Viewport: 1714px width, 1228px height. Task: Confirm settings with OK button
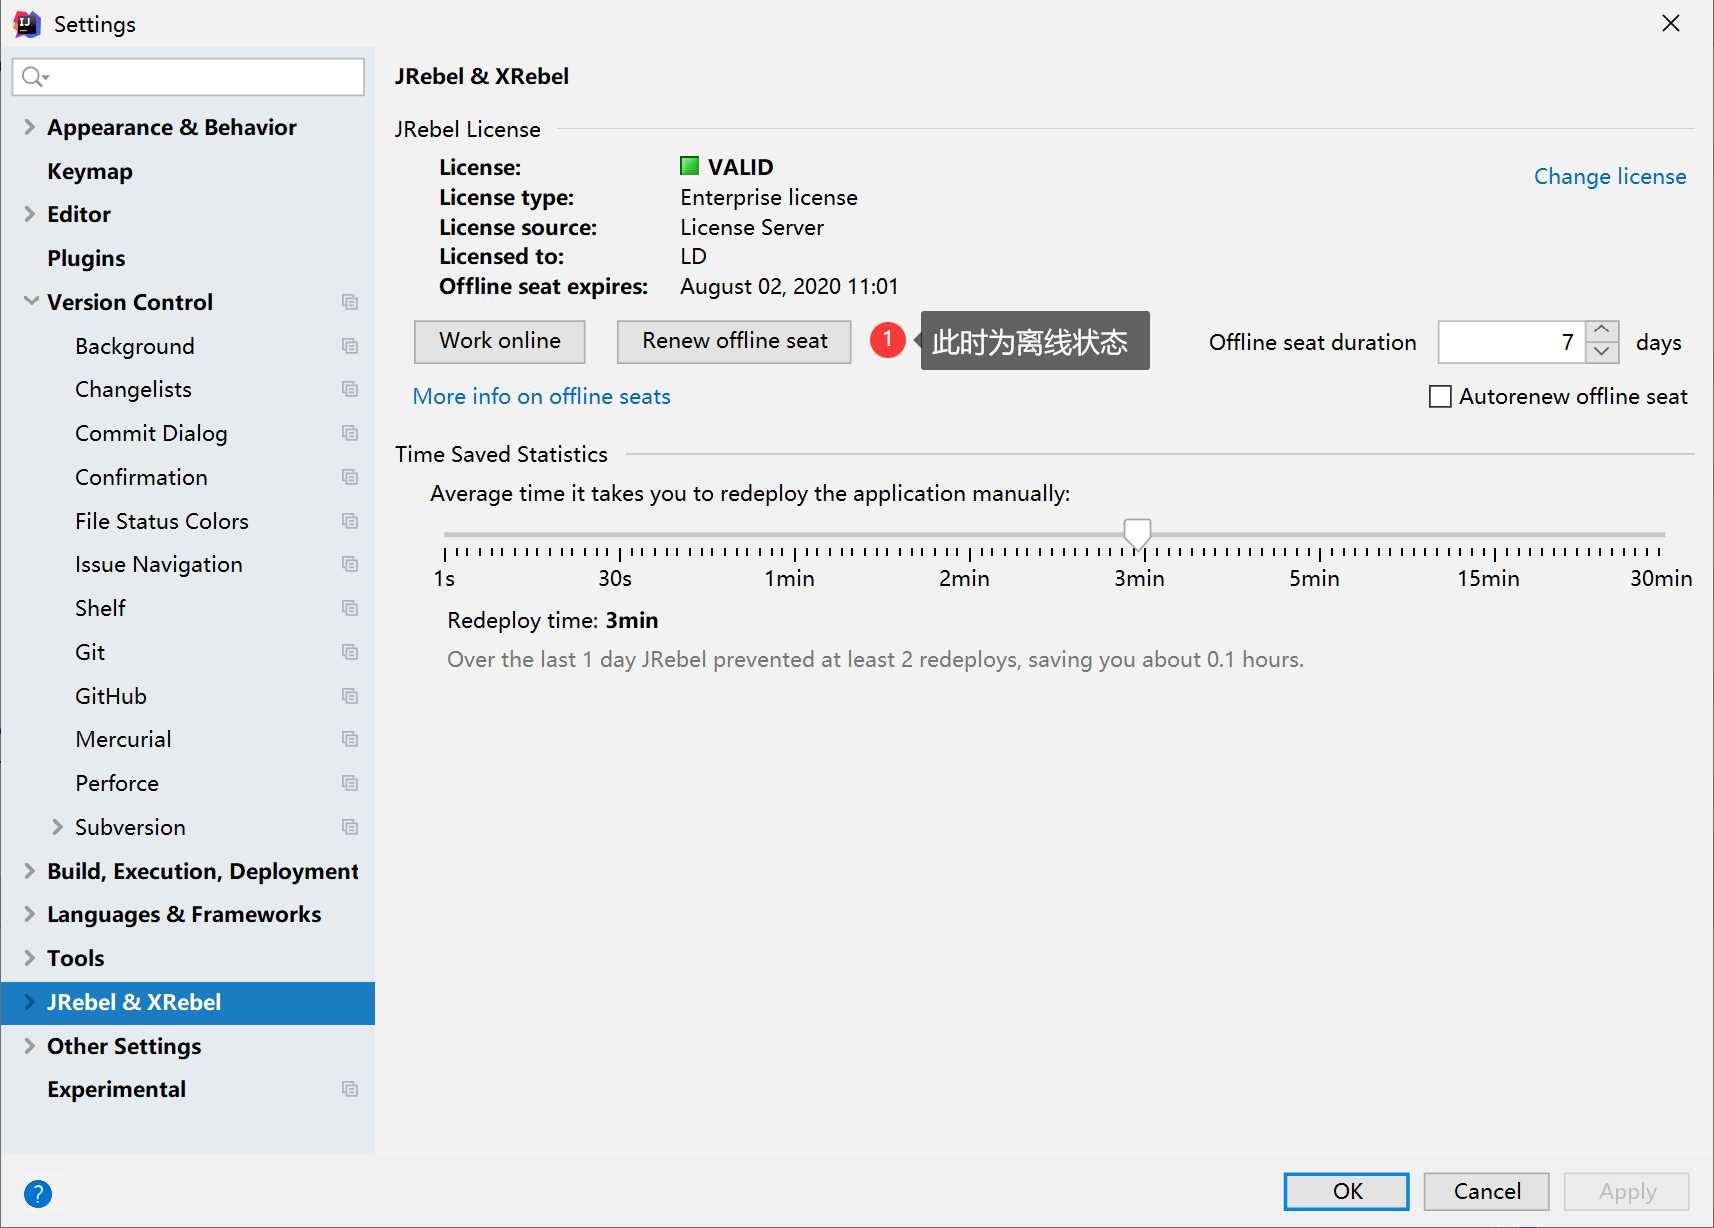[x=1347, y=1191]
